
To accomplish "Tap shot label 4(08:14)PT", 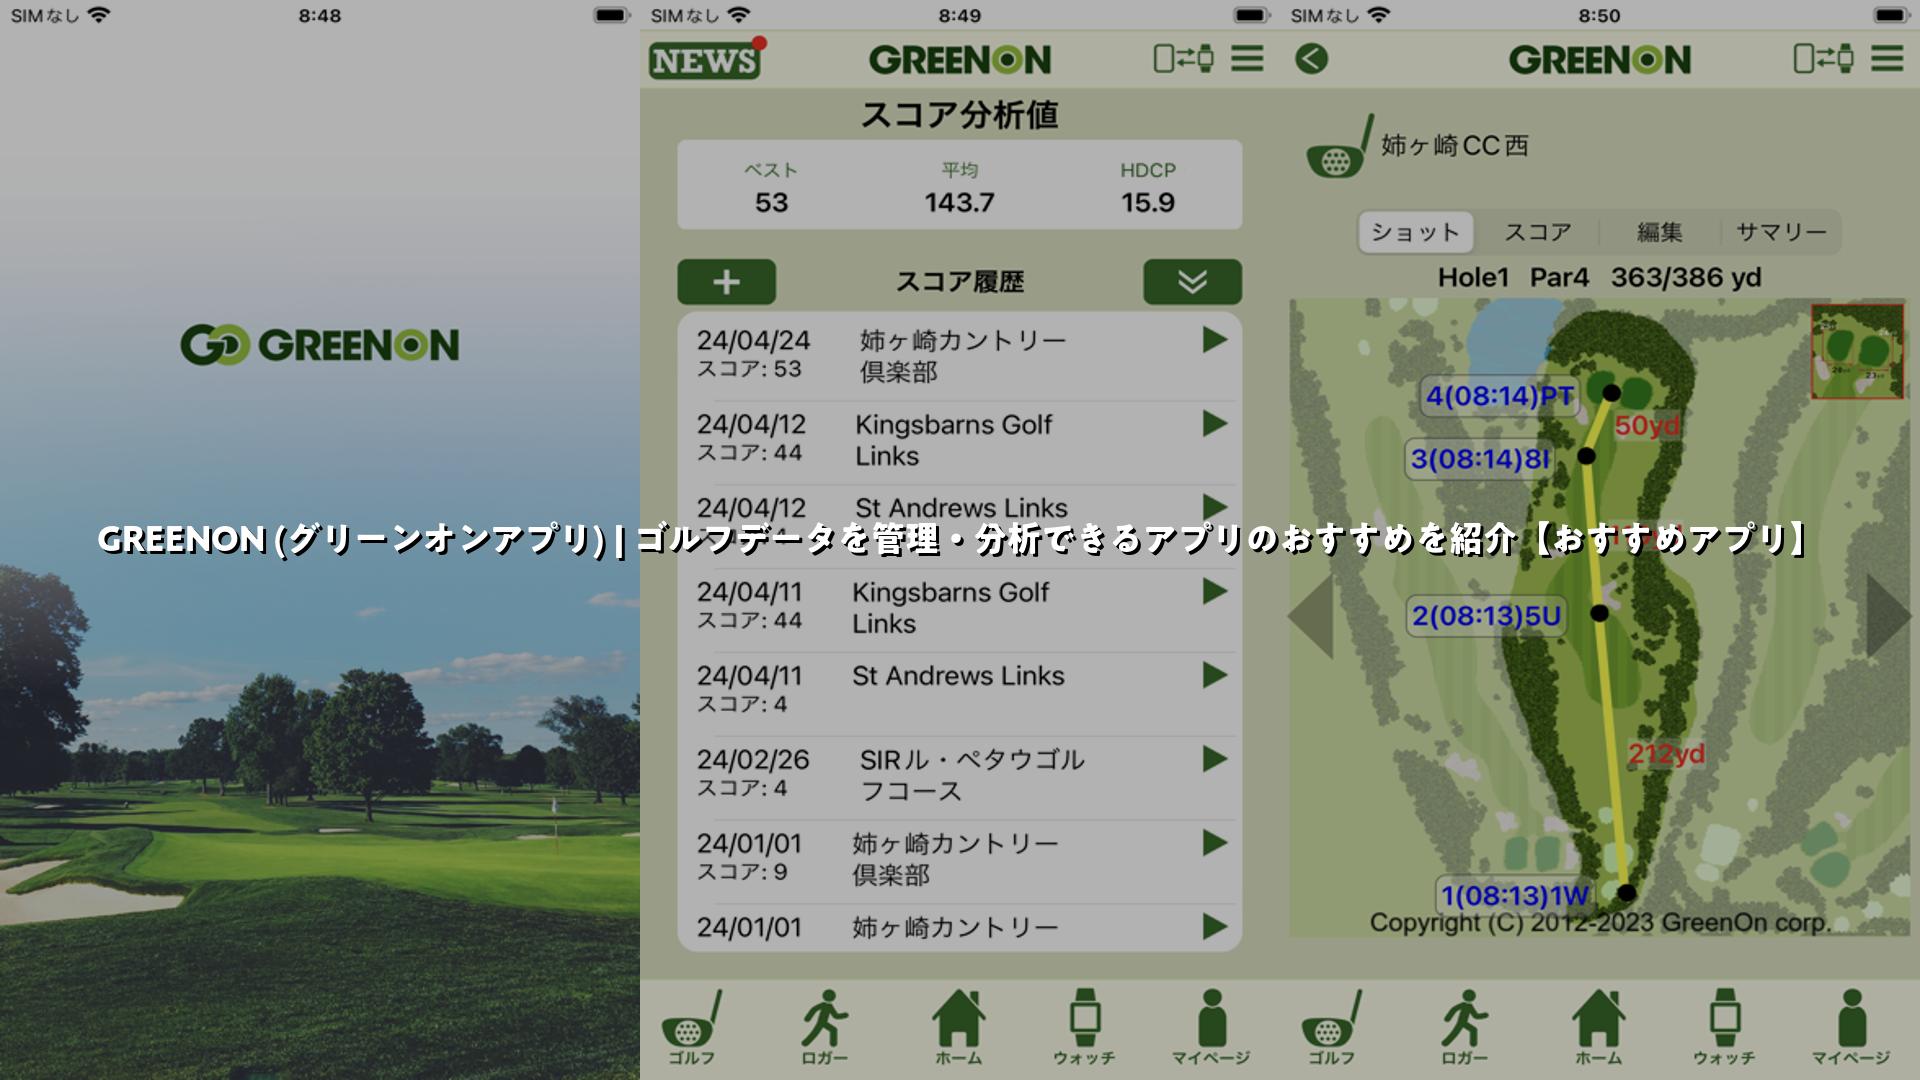I will pyautogui.click(x=1499, y=396).
